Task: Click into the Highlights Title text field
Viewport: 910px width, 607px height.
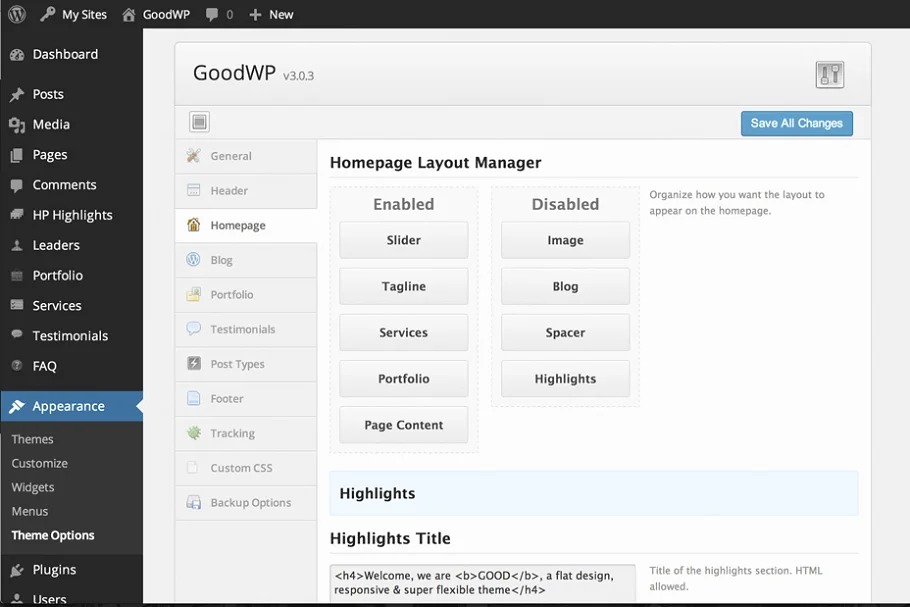Action: point(482,583)
